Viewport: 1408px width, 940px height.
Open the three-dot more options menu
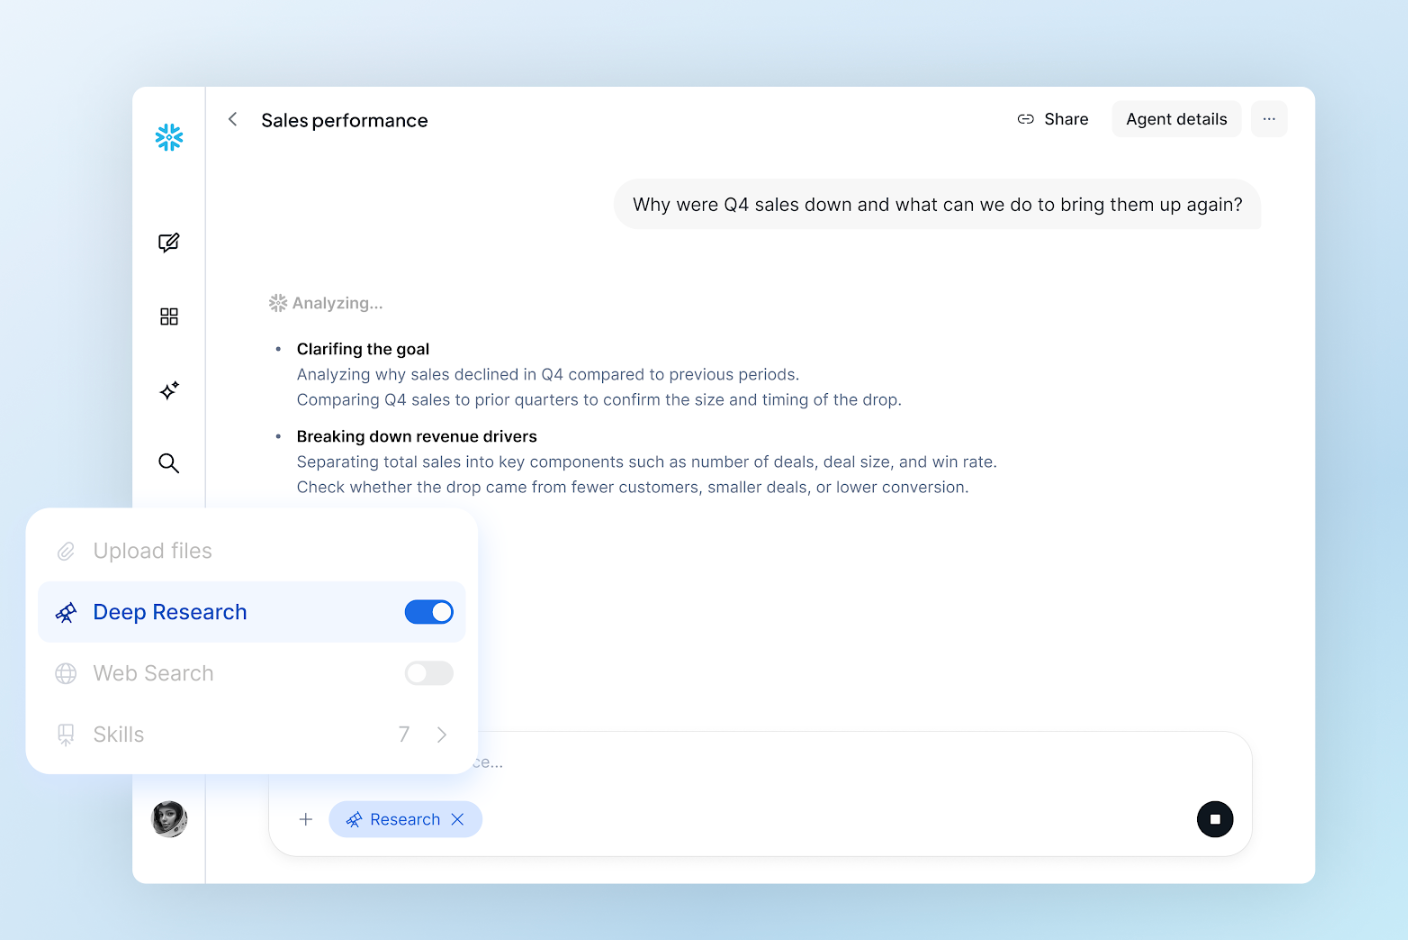1268,119
